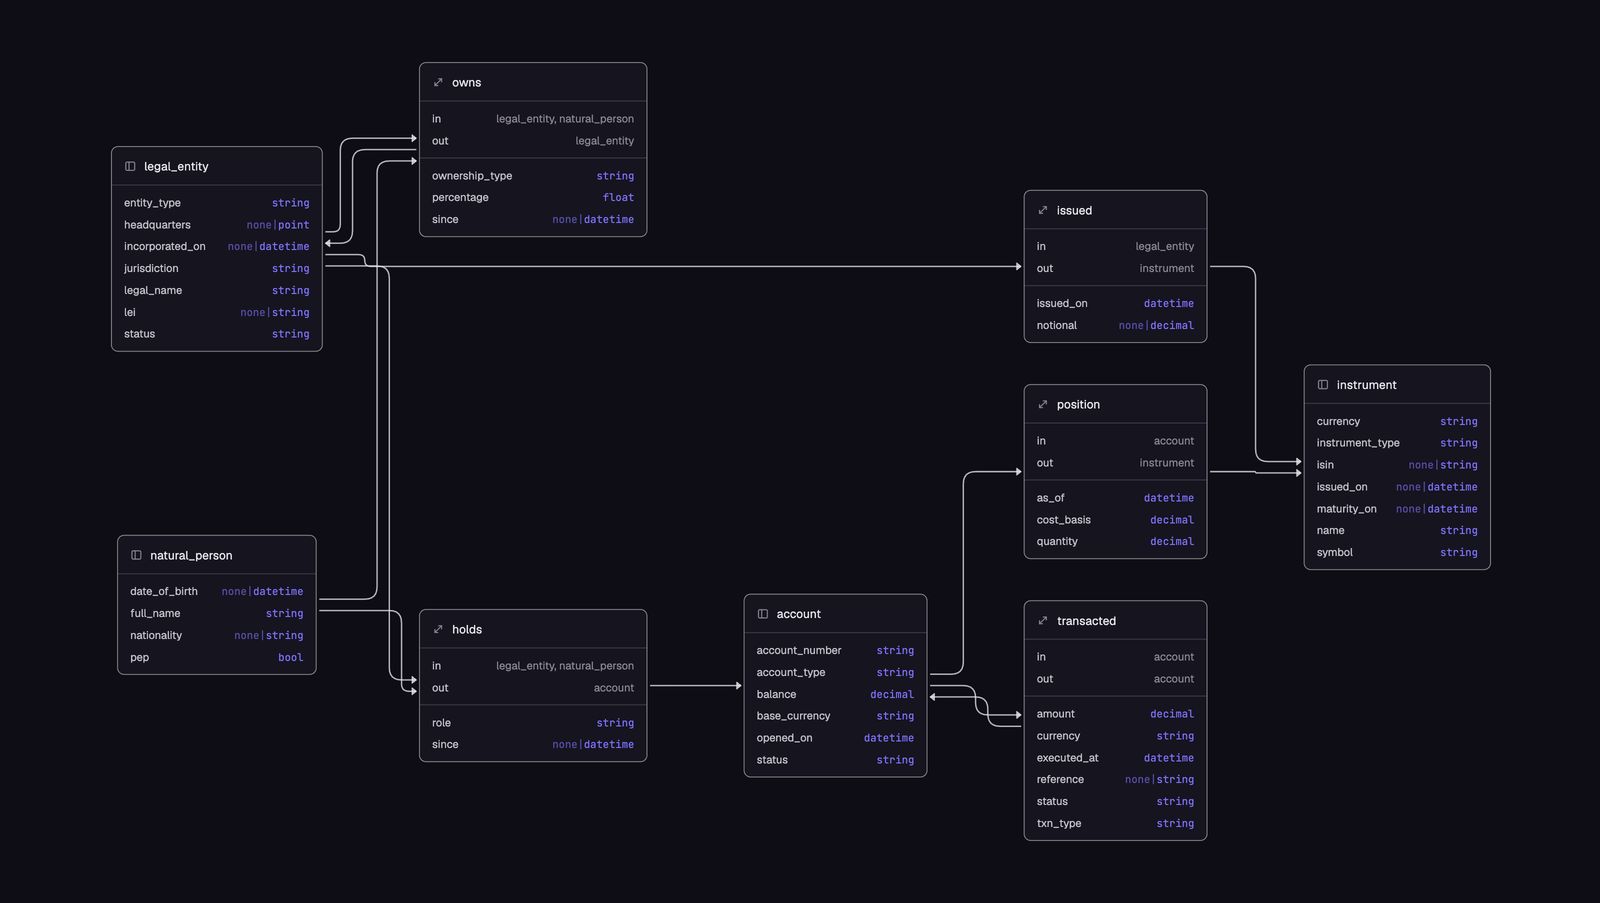1600x903 pixels.
Task: Click the role field in holds
Action: pyautogui.click(x=533, y=723)
